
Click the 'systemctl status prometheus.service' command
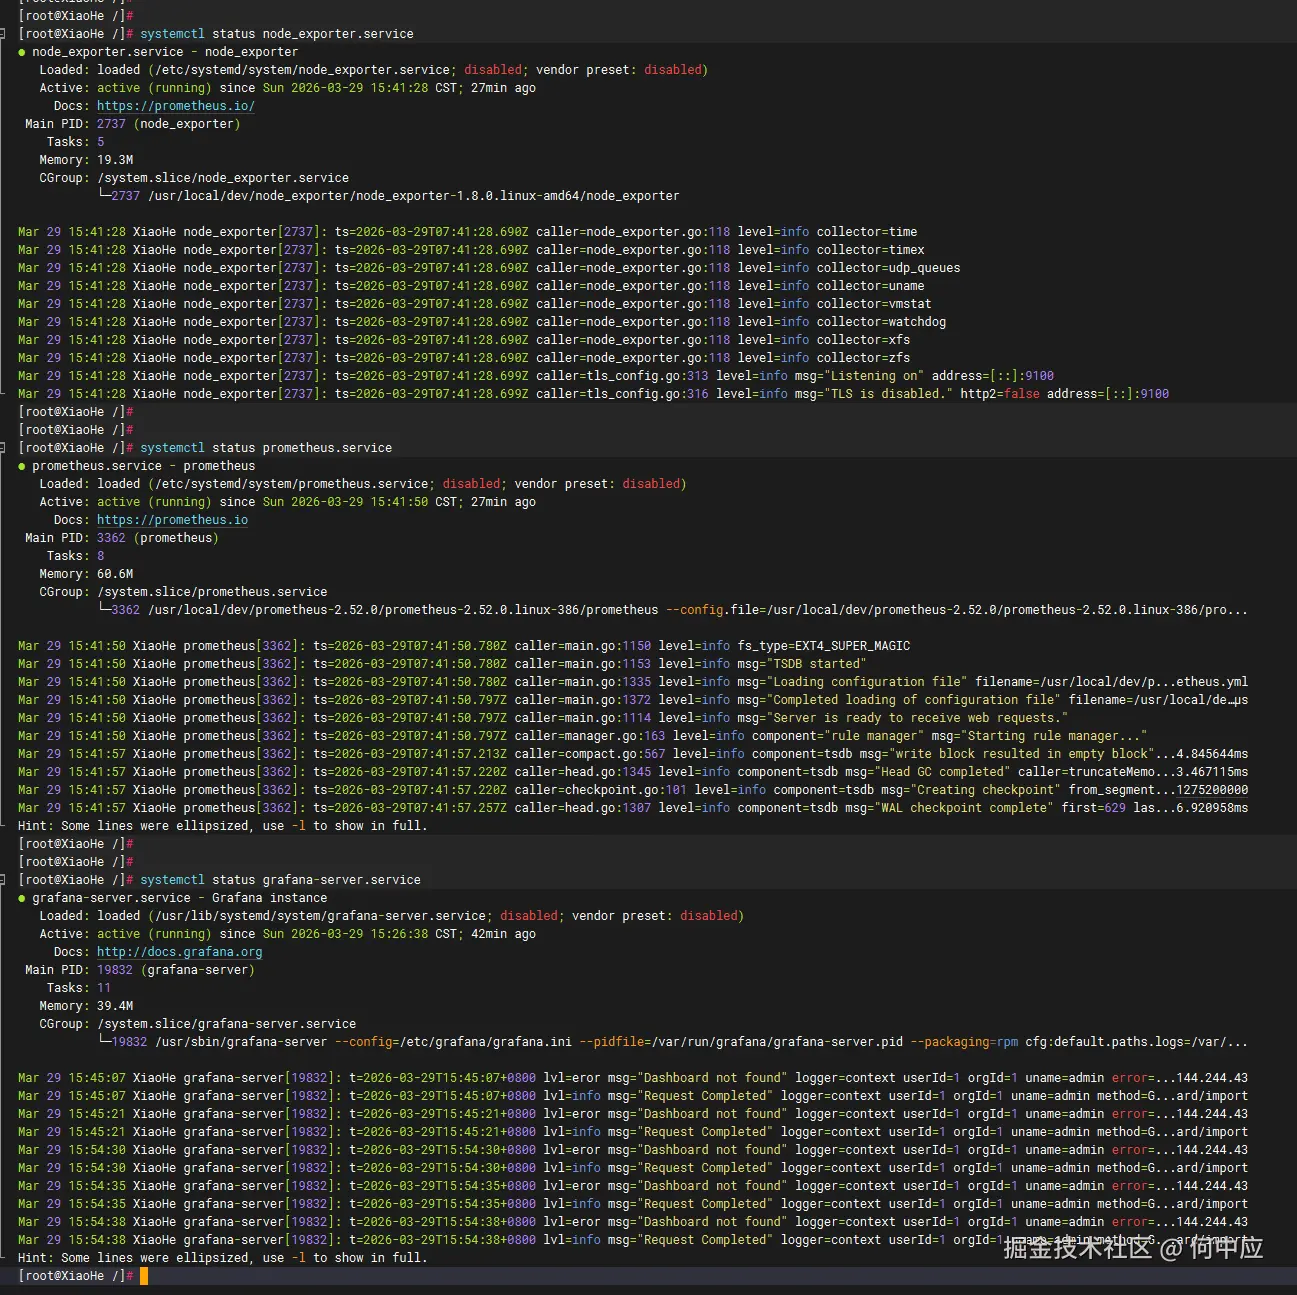266,448
